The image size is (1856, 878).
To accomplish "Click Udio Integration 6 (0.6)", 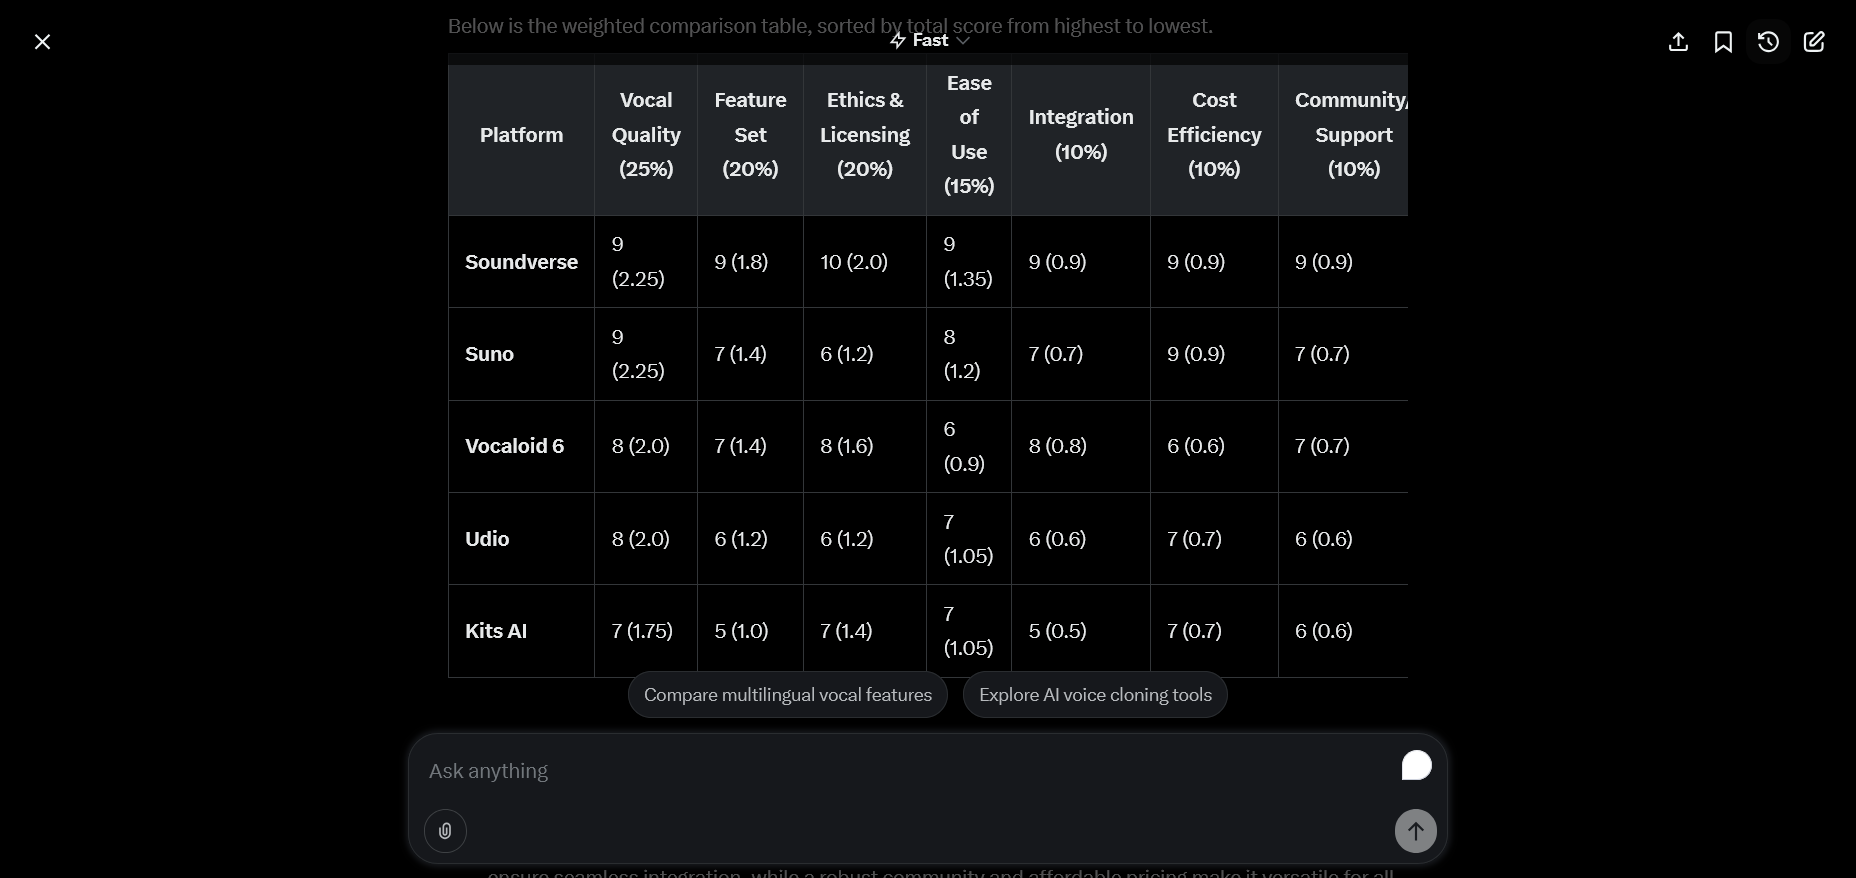I will [1057, 539].
